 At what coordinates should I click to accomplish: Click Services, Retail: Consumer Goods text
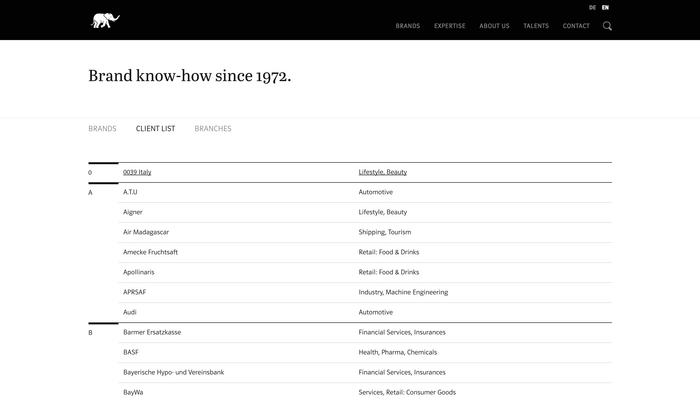[407, 392]
